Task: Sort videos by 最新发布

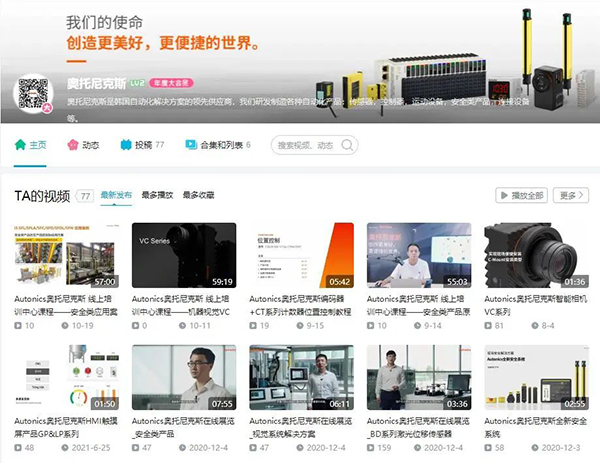Action: [116, 195]
